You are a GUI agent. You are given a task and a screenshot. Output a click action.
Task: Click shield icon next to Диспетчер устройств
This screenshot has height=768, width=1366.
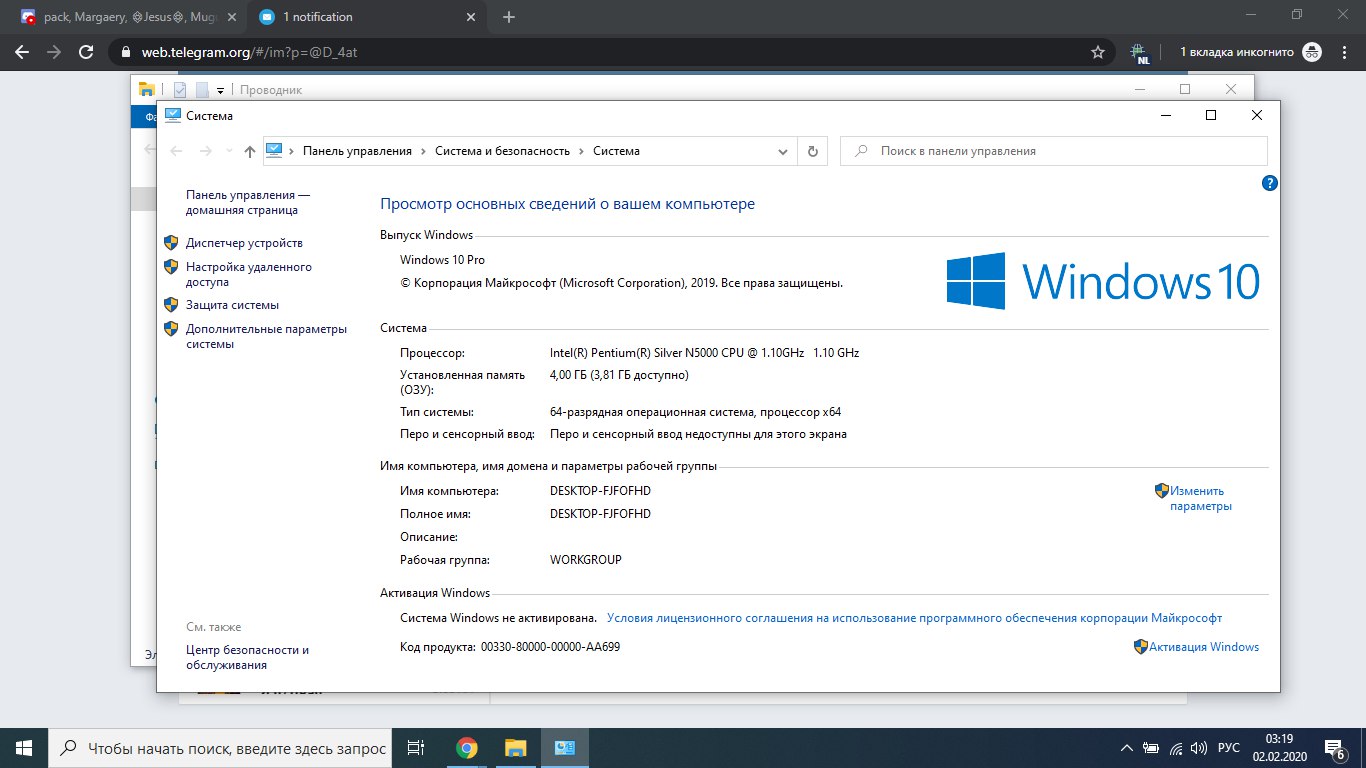[171, 243]
